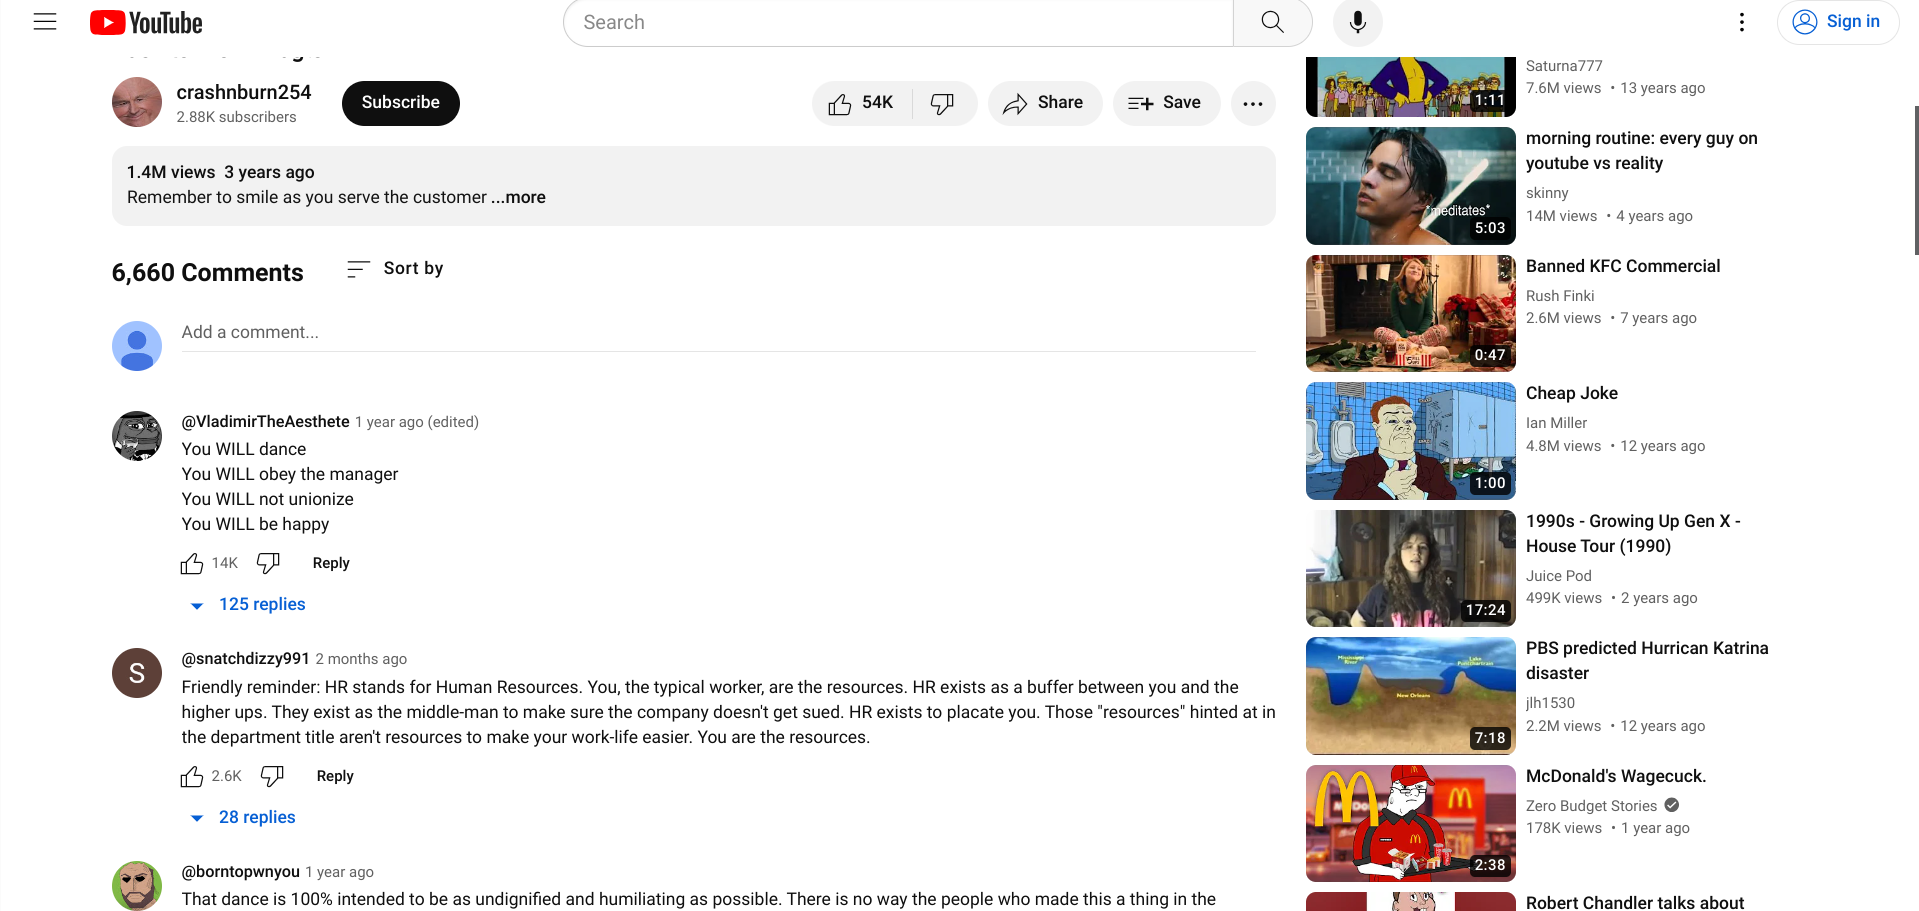This screenshot has width=1919, height=911.
Task: Focus the Search input field
Action: coord(899,22)
